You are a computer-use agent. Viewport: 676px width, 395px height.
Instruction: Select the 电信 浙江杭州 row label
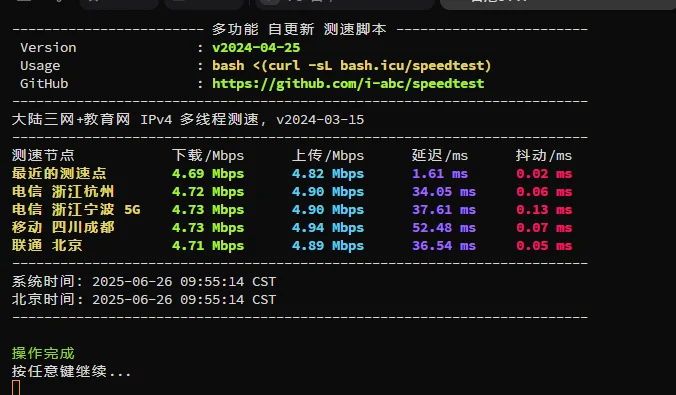(x=63, y=191)
